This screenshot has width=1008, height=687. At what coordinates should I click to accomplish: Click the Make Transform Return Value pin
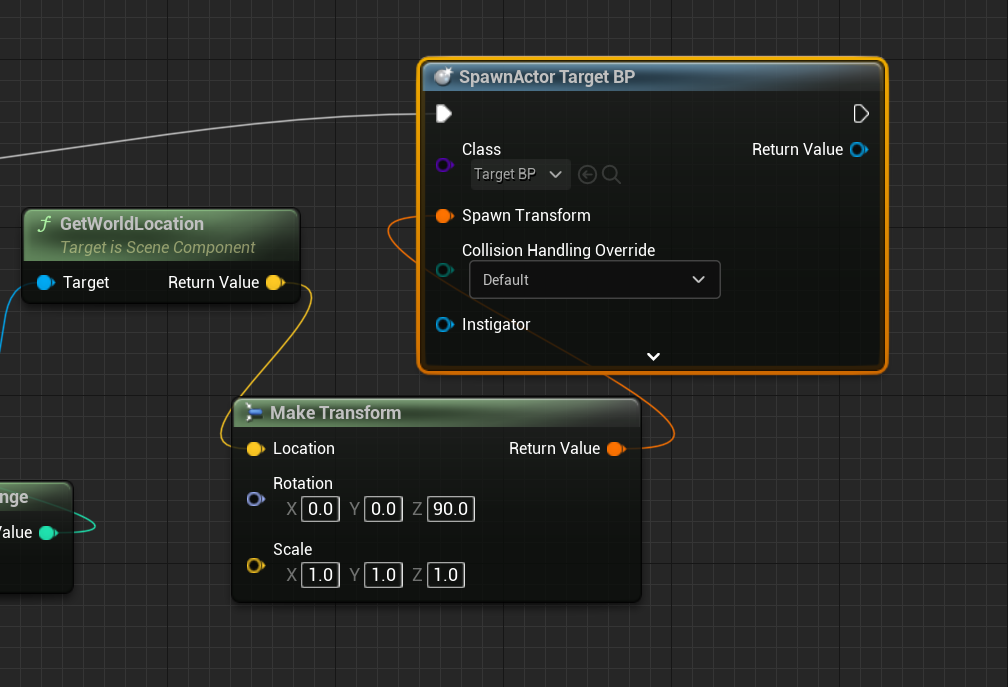pos(615,449)
